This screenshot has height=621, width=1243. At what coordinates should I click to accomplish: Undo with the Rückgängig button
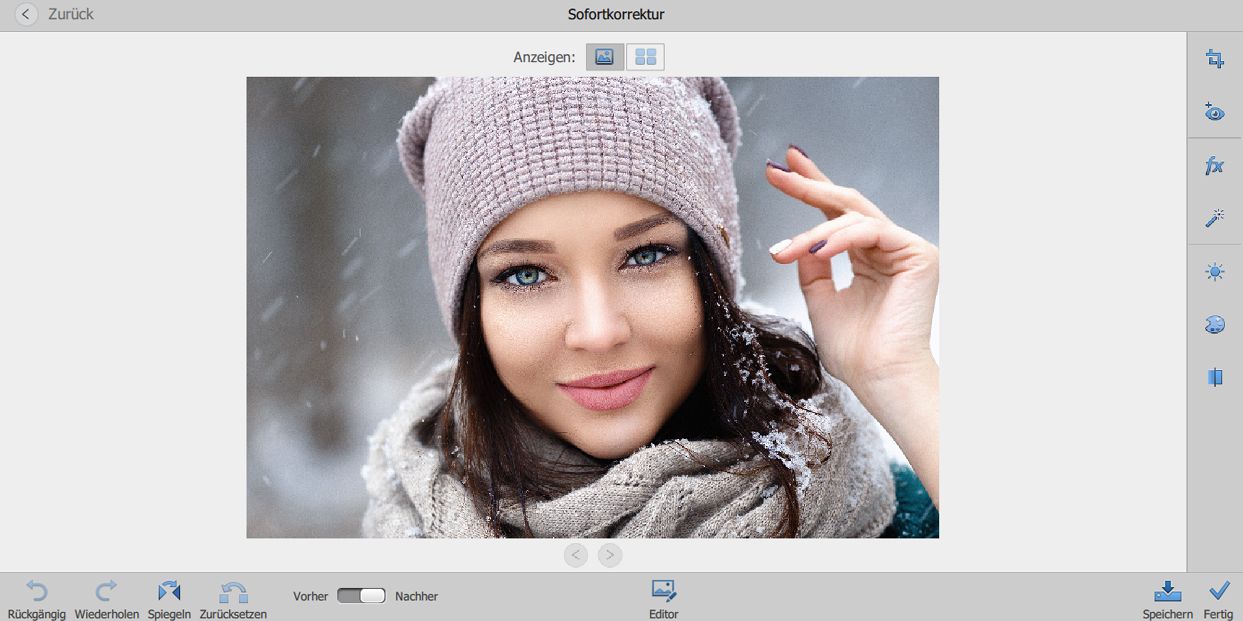37,600
